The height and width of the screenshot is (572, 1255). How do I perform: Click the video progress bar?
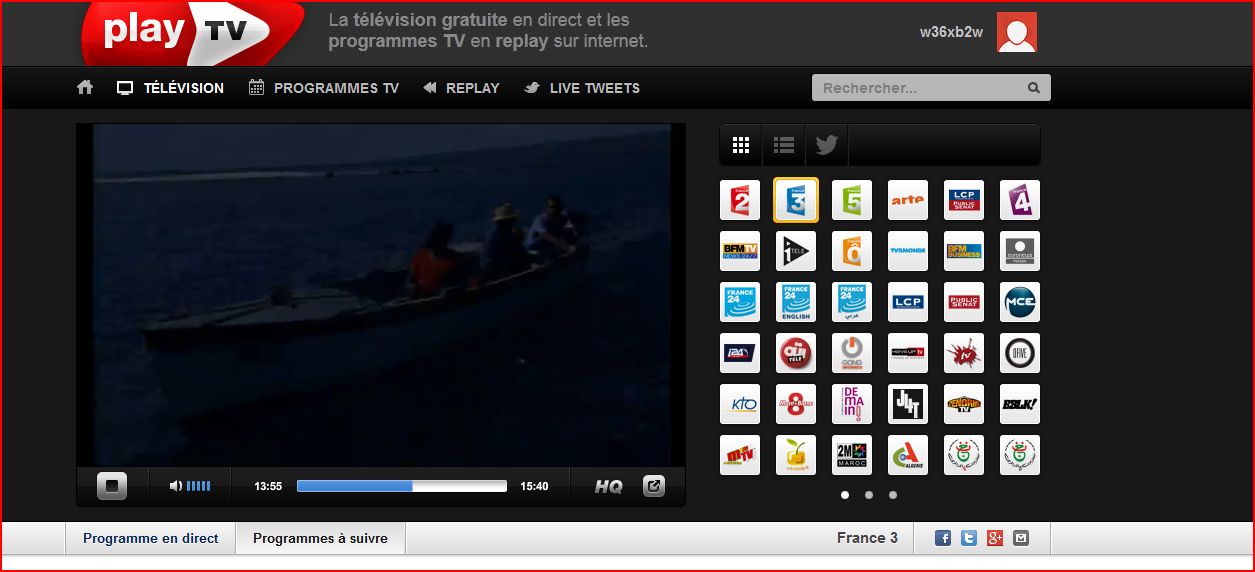tap(401, 486)
